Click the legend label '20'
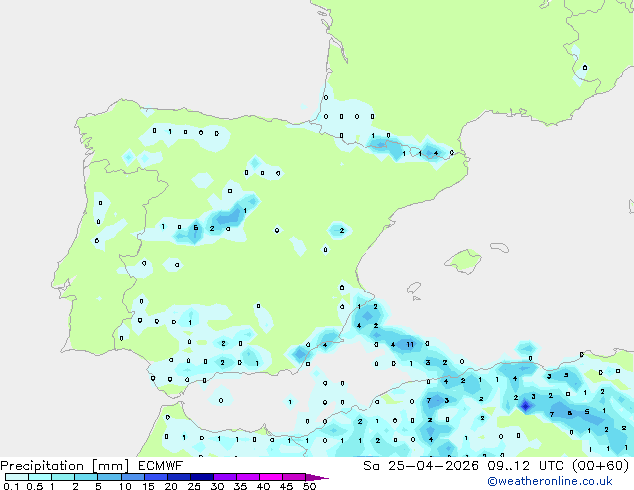This screenshot has width=634, height=490. coord(171,486)
